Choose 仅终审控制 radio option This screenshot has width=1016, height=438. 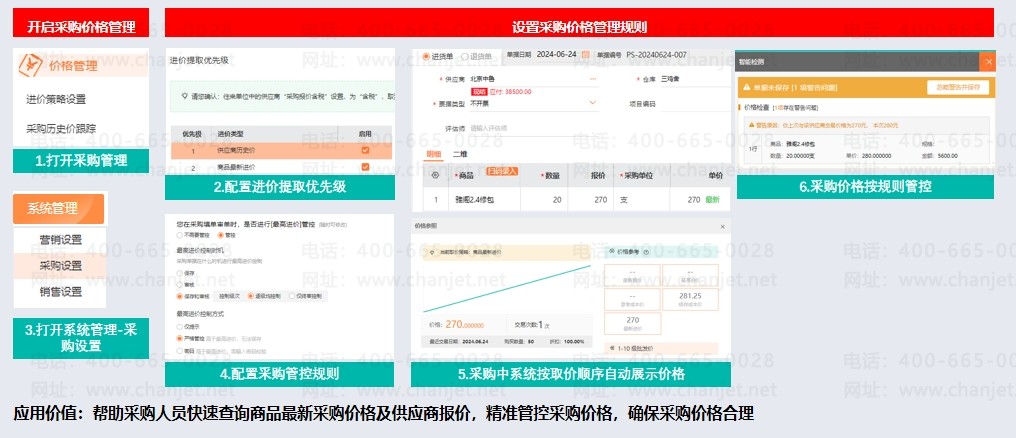click(292, 295)
